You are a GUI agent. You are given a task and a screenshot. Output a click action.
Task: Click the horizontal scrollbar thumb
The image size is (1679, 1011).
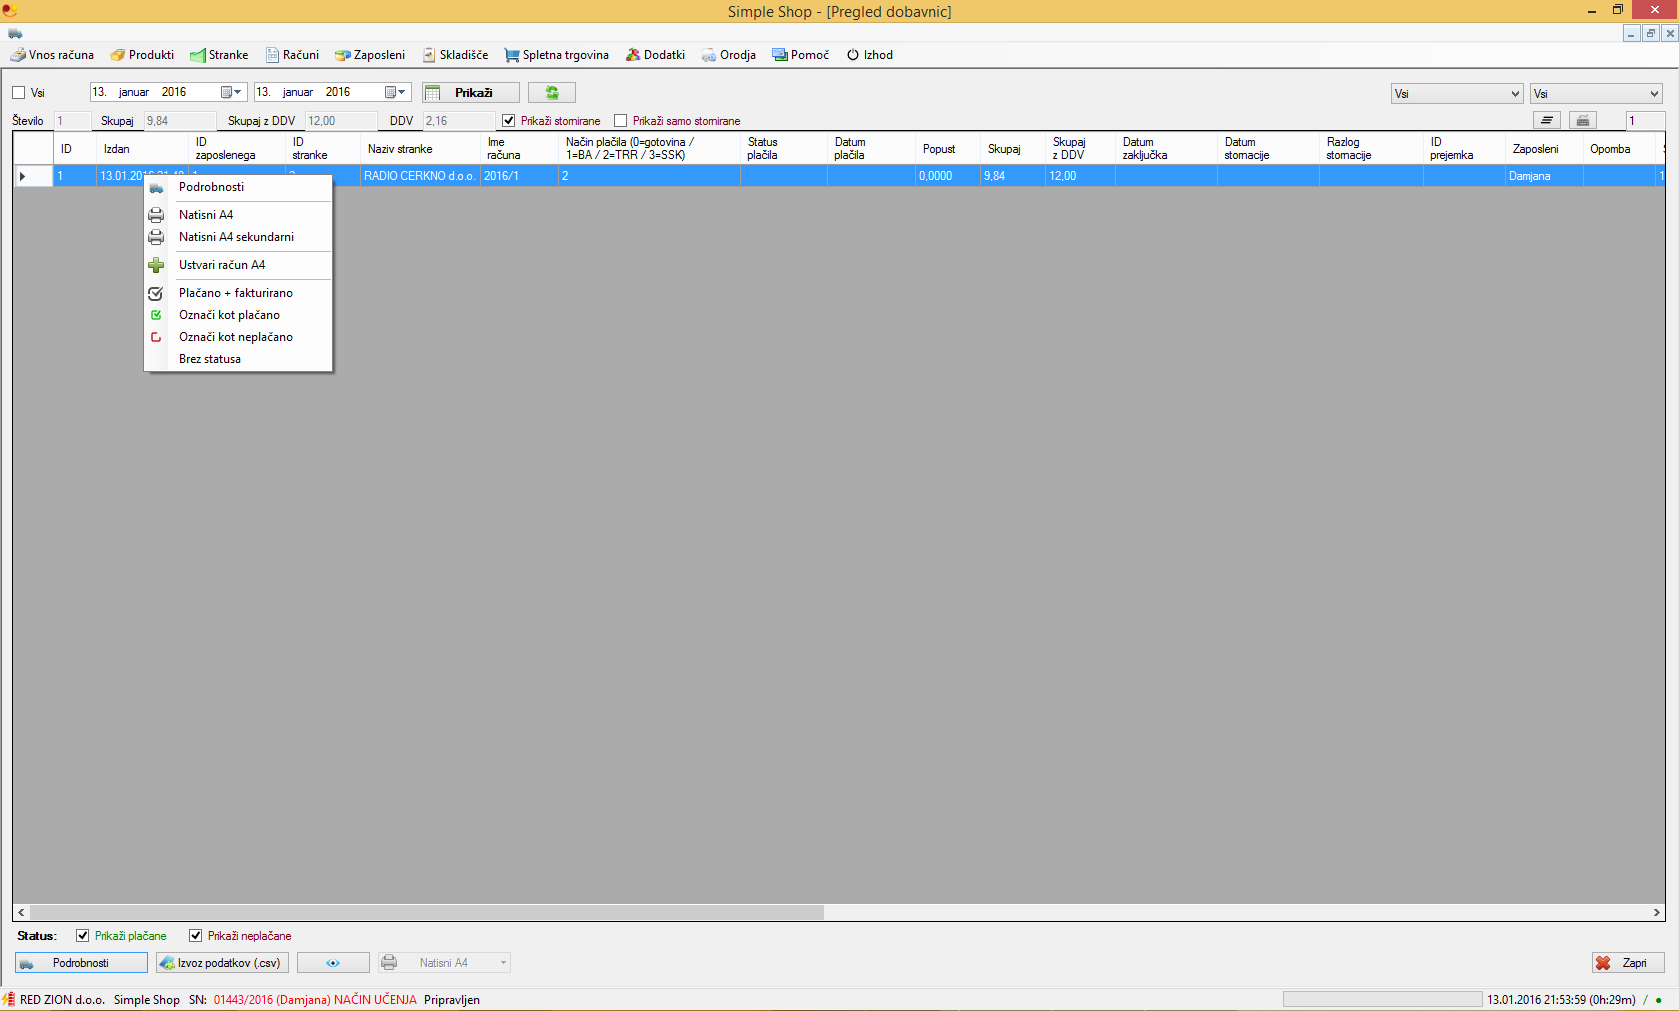click(x=426, y=912)
